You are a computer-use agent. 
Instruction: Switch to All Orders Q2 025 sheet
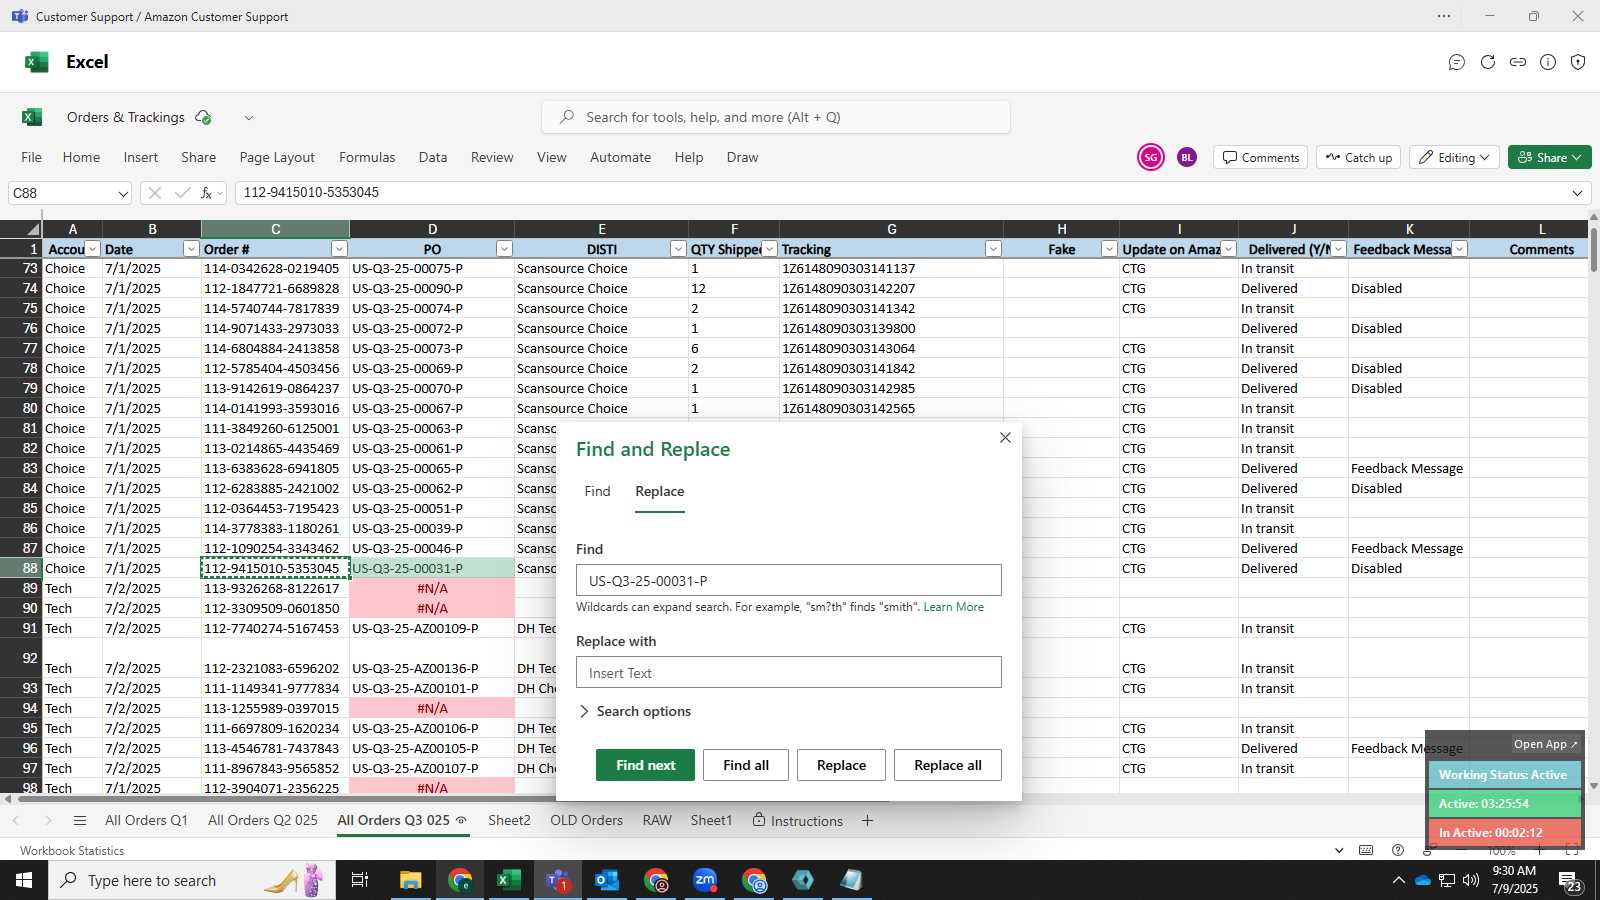263,821
